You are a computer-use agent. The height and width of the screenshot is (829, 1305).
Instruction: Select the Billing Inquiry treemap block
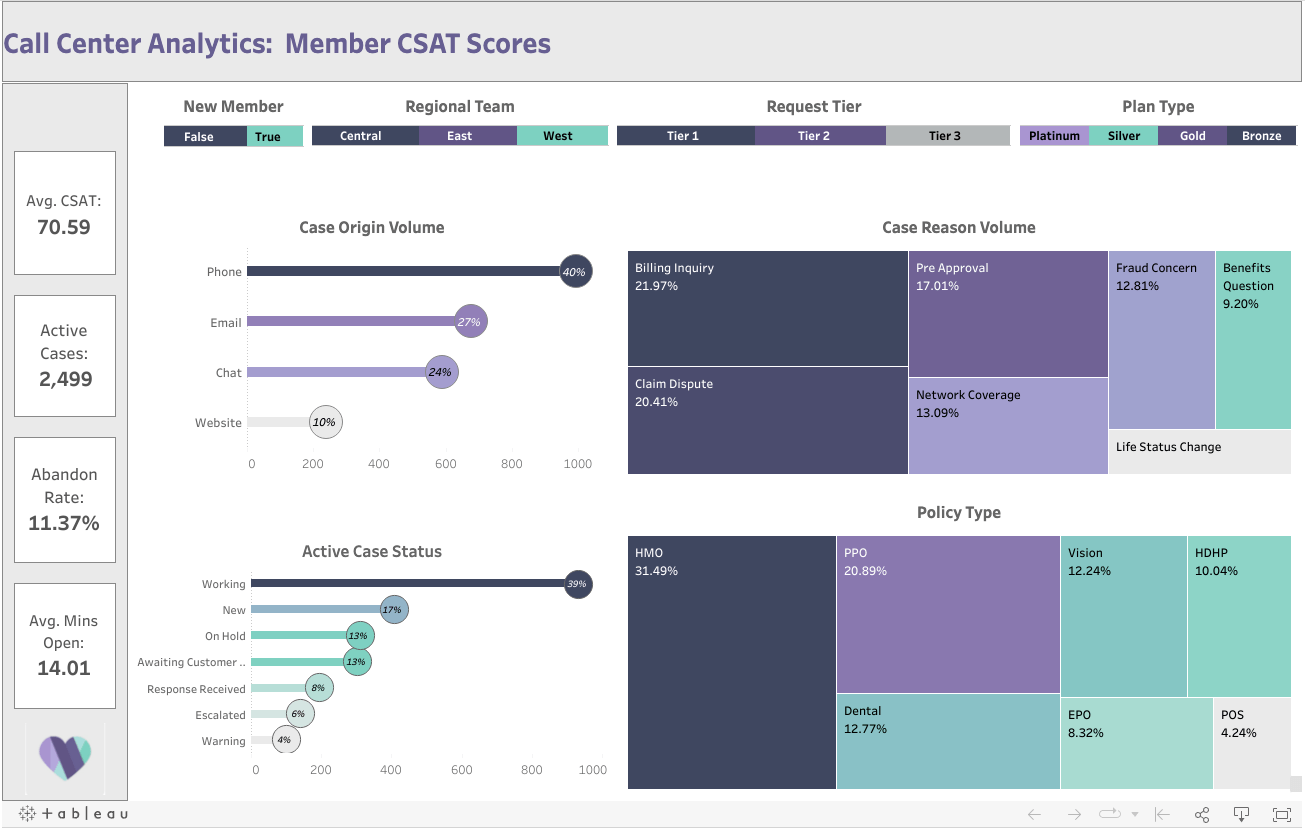coord(767,305)
